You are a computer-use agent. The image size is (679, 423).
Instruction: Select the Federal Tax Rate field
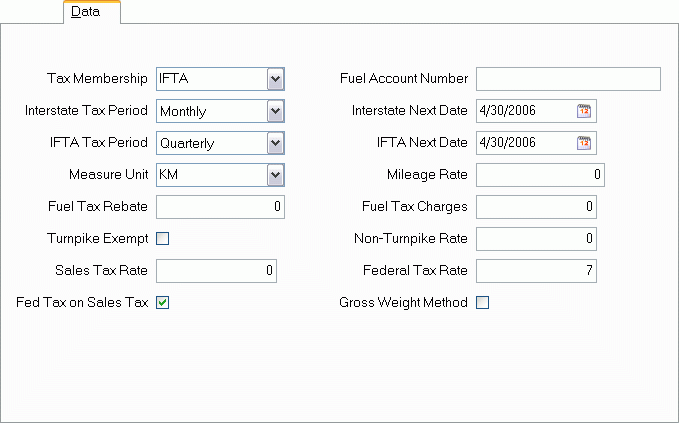point(536,271)
